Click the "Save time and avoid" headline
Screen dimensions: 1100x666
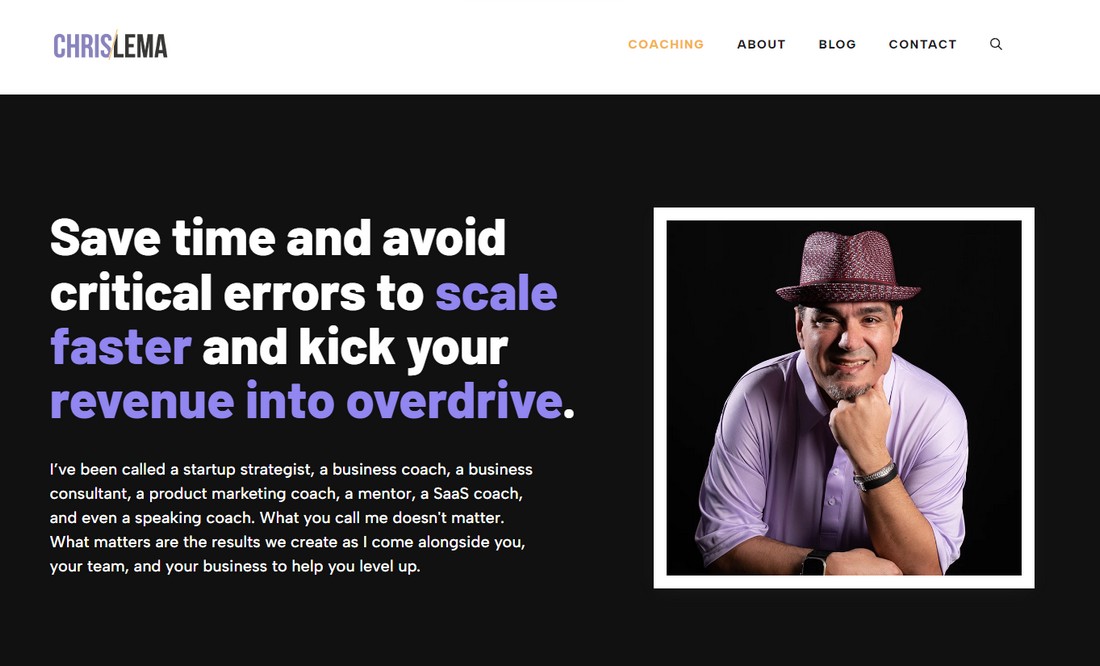[278, 238]
